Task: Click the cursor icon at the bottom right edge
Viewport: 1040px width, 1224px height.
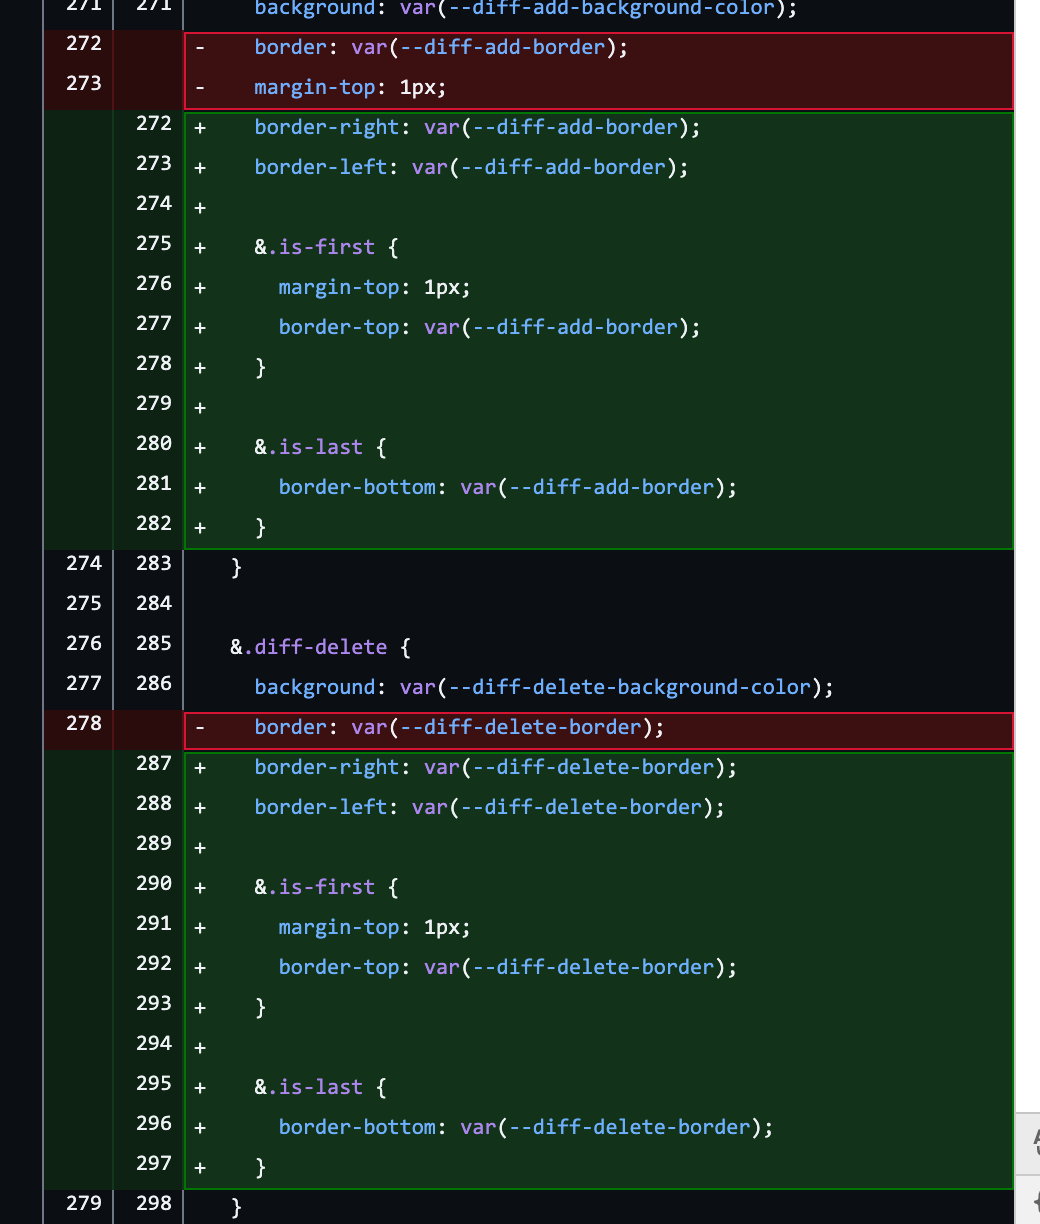Action: pyautogui.click(x=1036, y=1200)
